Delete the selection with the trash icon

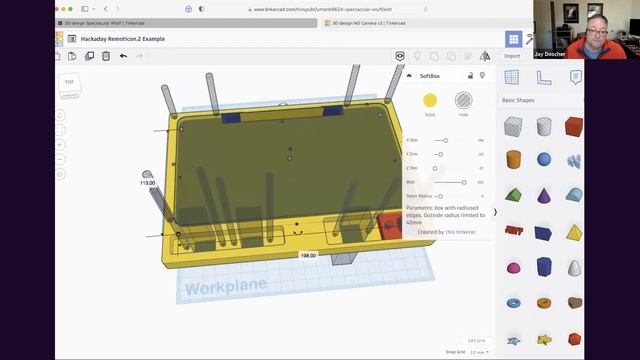click(106, 56)
